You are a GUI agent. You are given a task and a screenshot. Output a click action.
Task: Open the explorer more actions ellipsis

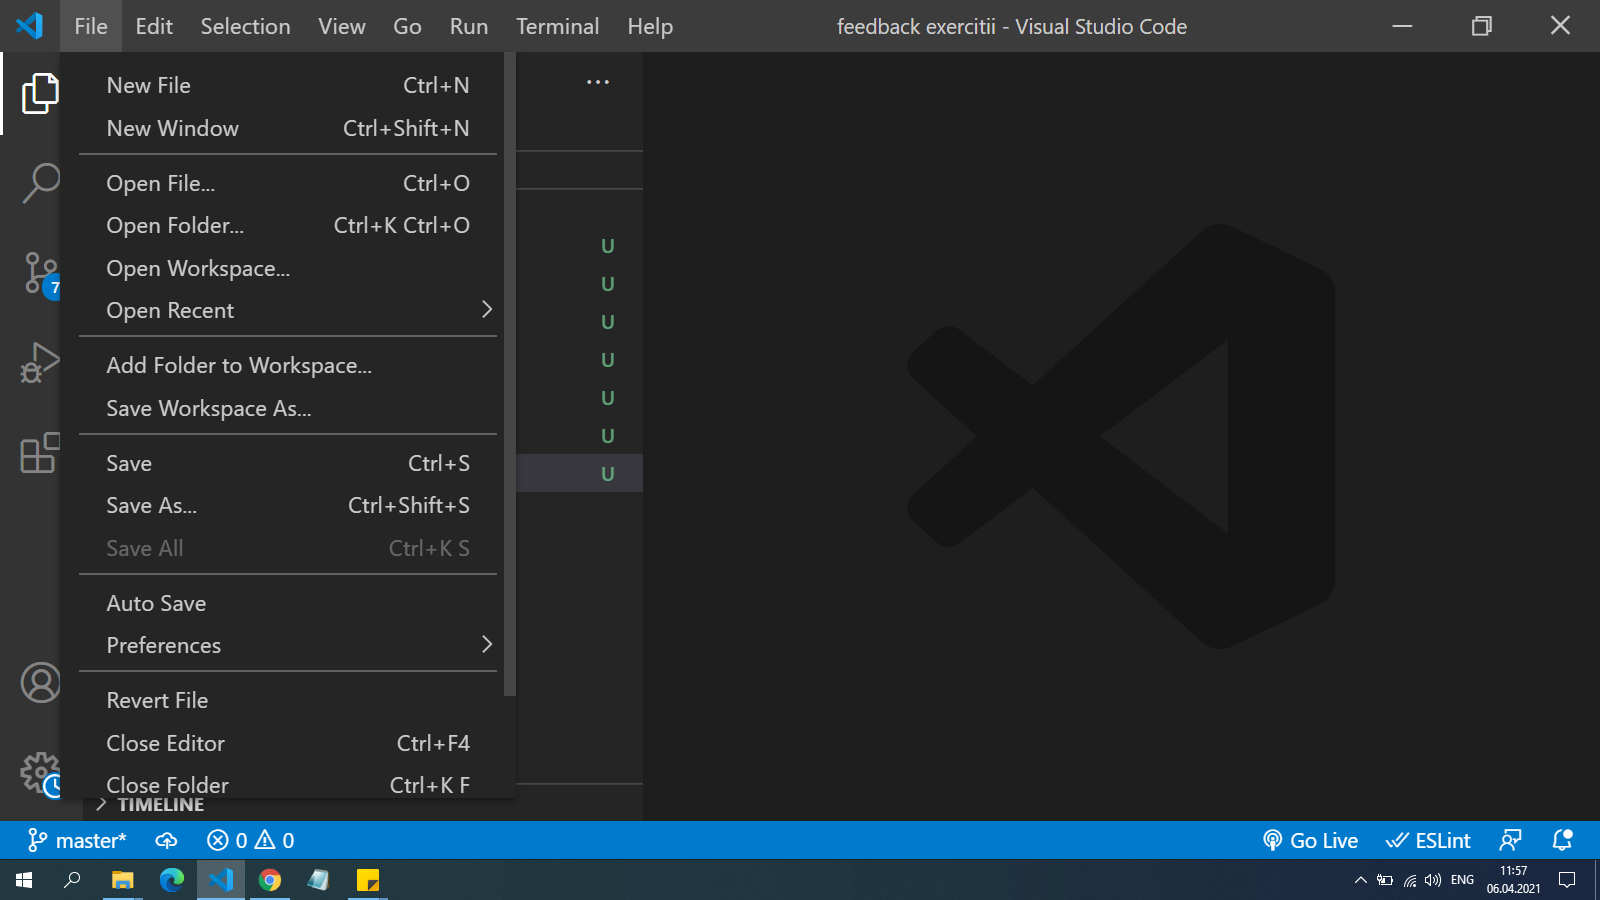coord(598,82)
